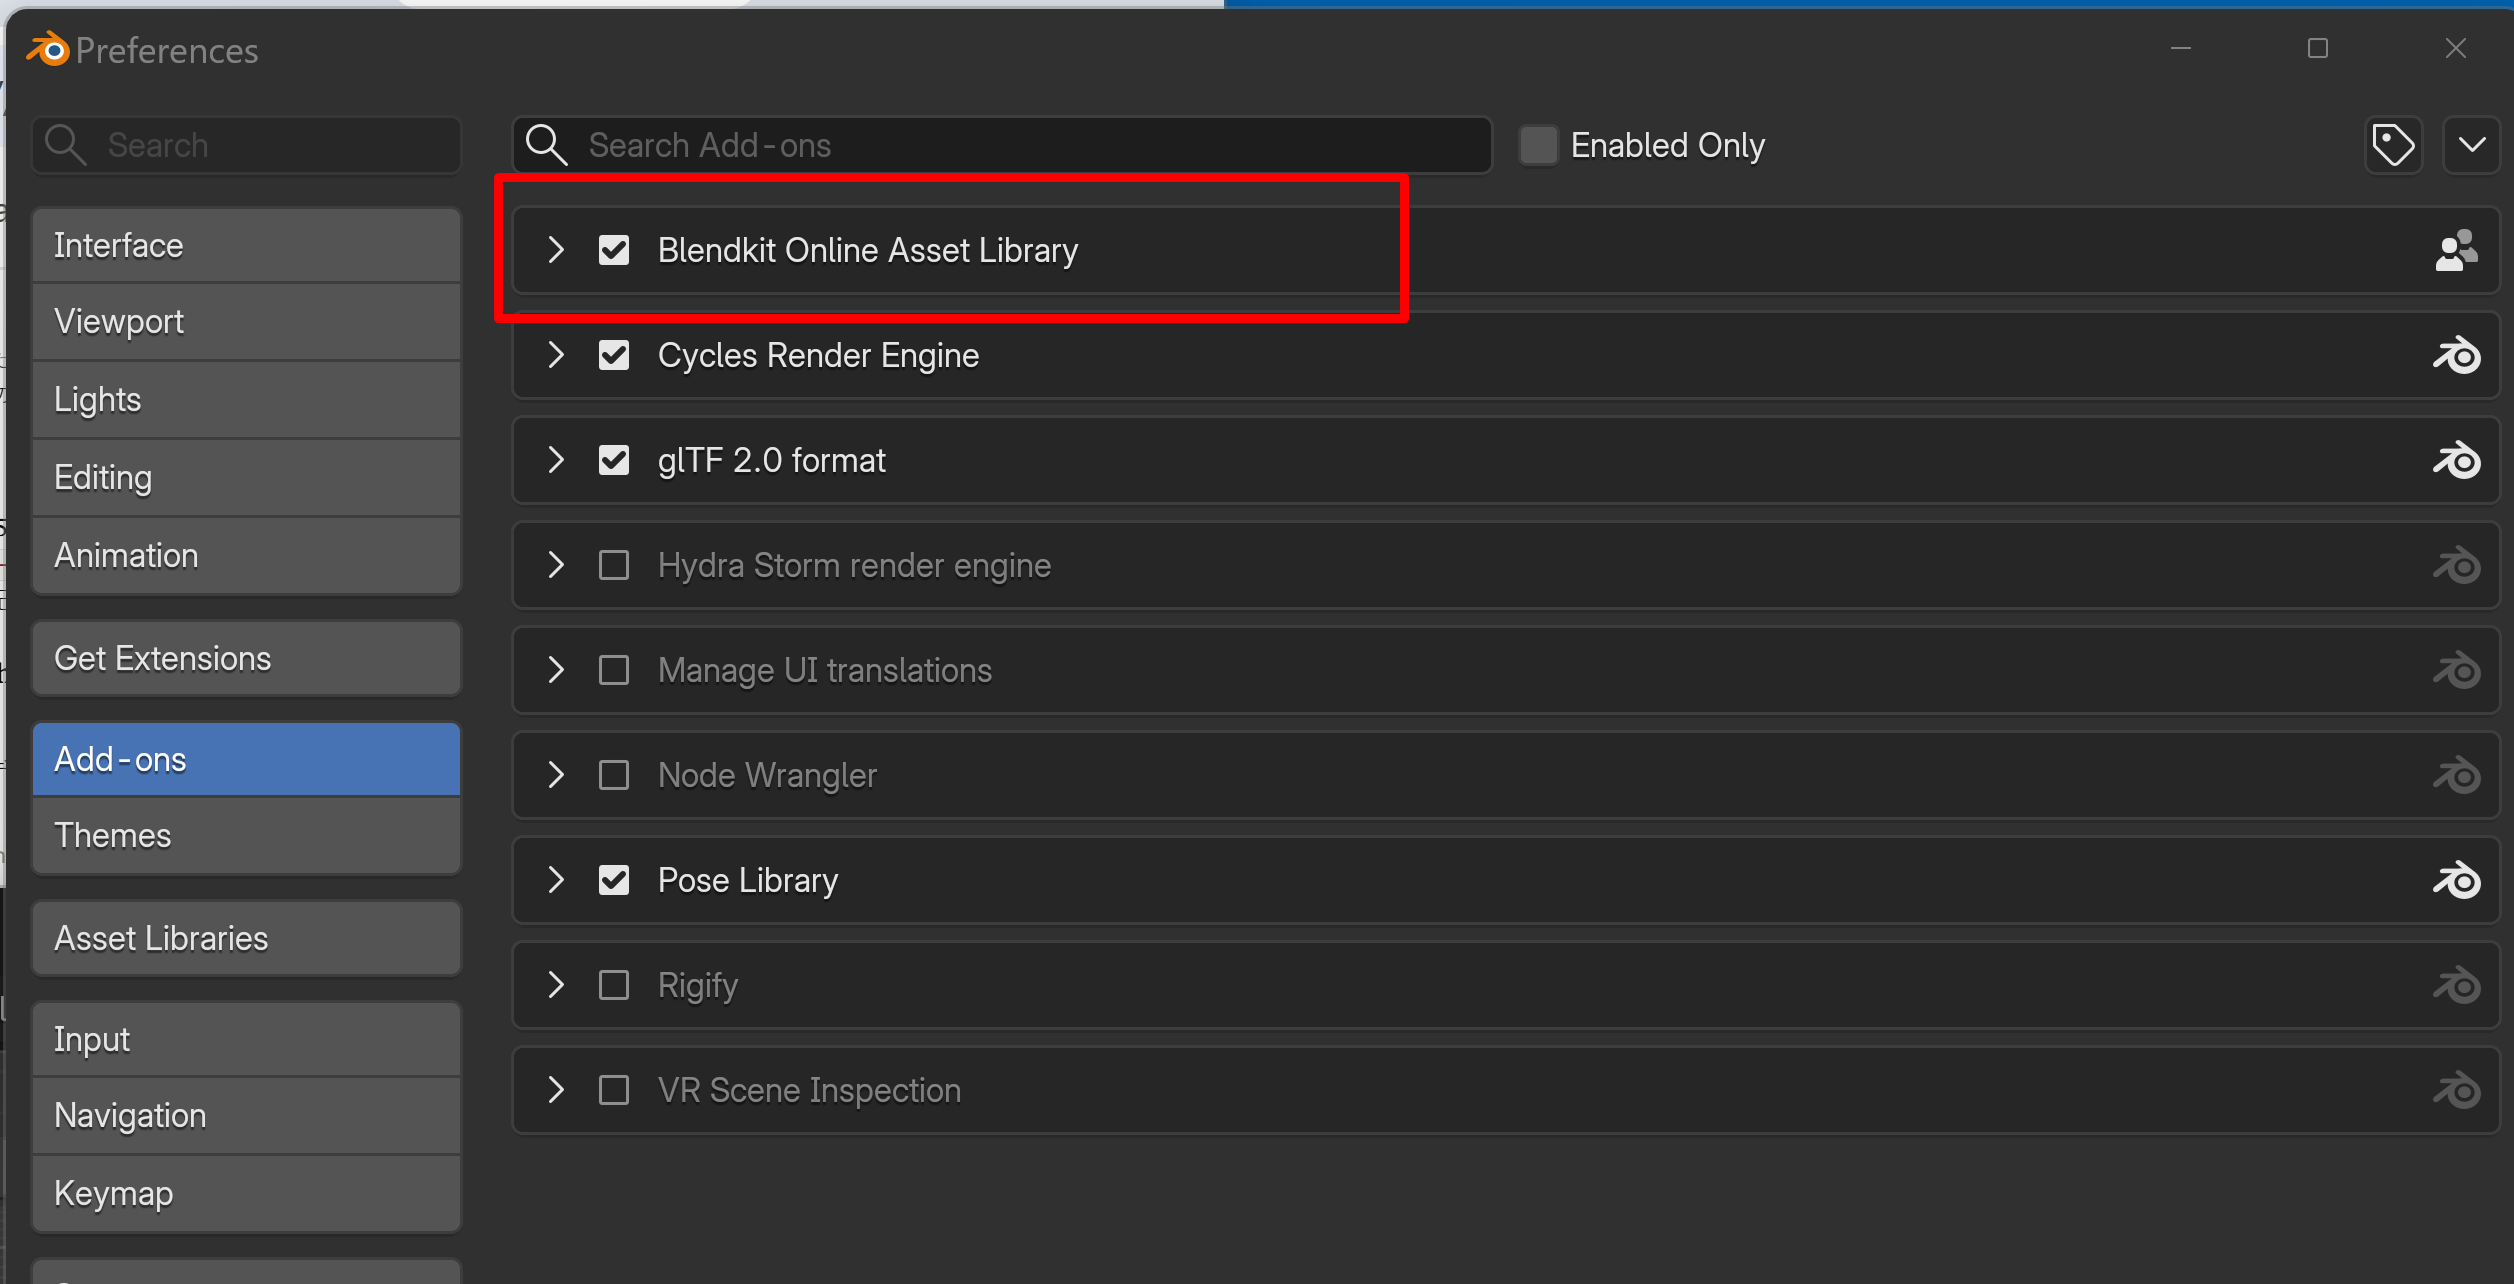The image size is (2514, 1284).
Task: Expand the glTF 2.0 format details
Action: pos(556,460)
